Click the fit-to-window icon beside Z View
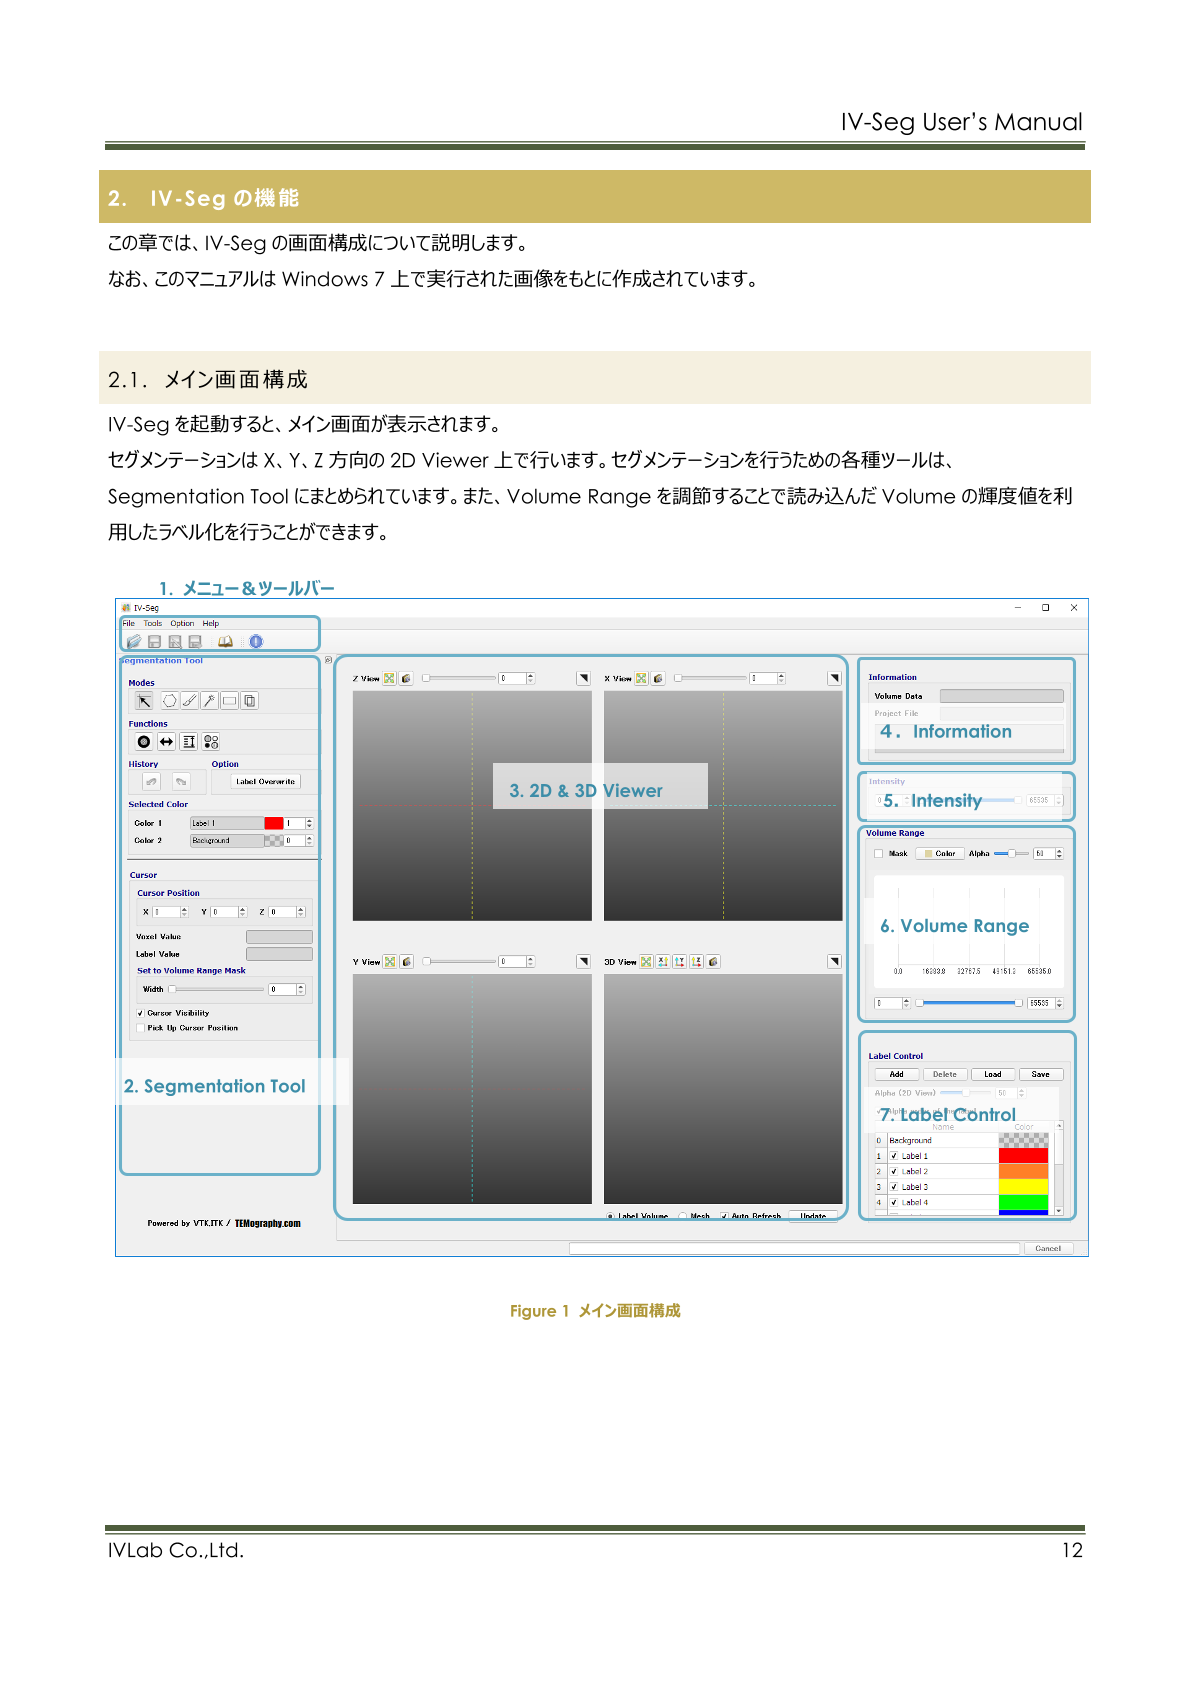 (x=390, y=679)
